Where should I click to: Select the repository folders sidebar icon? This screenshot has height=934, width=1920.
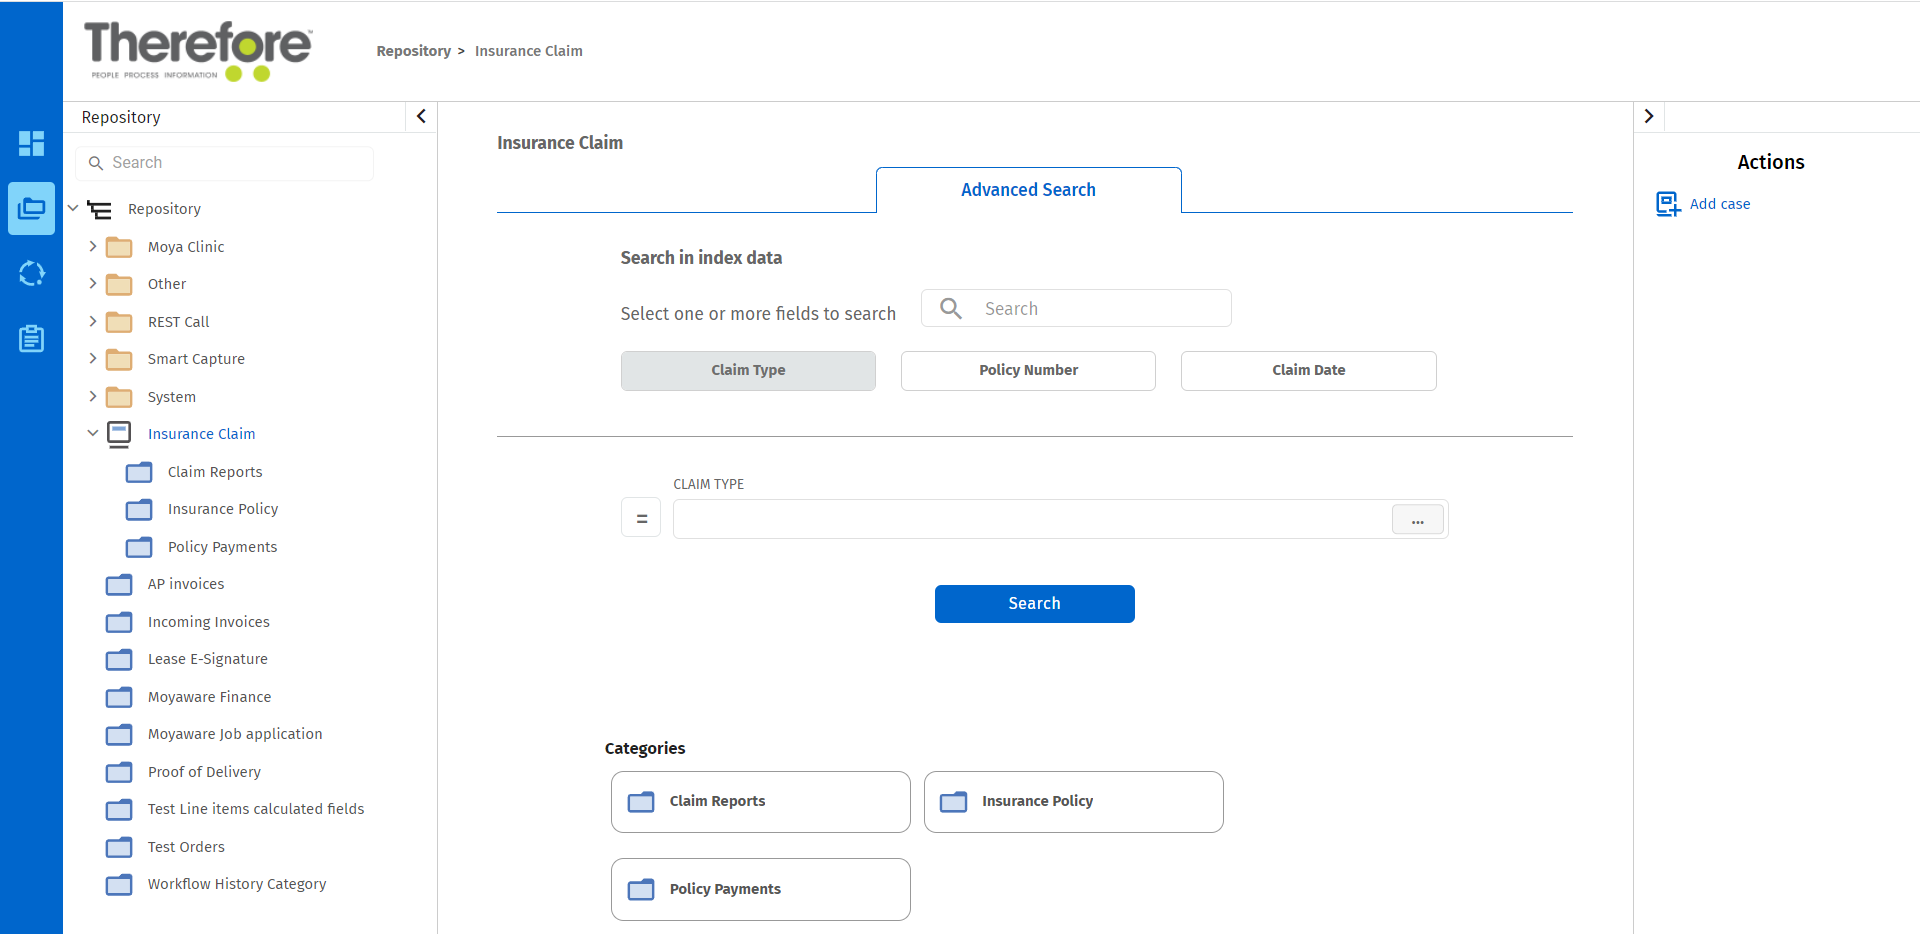click(31, 208)
